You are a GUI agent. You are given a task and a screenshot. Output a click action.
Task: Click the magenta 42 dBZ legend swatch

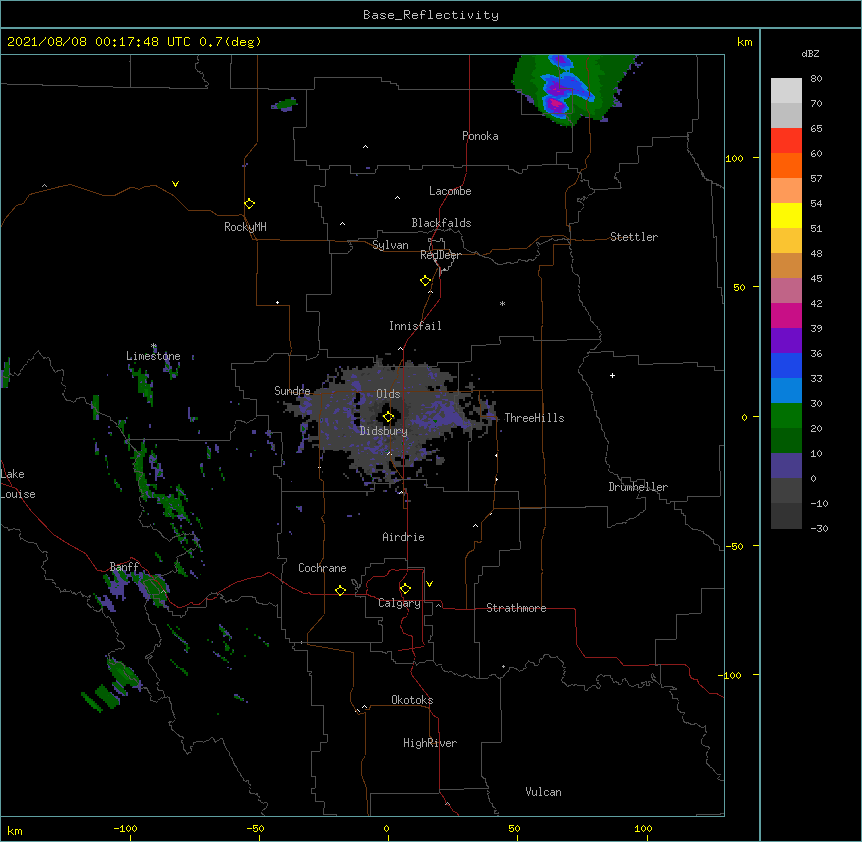(x=786, y=315)
